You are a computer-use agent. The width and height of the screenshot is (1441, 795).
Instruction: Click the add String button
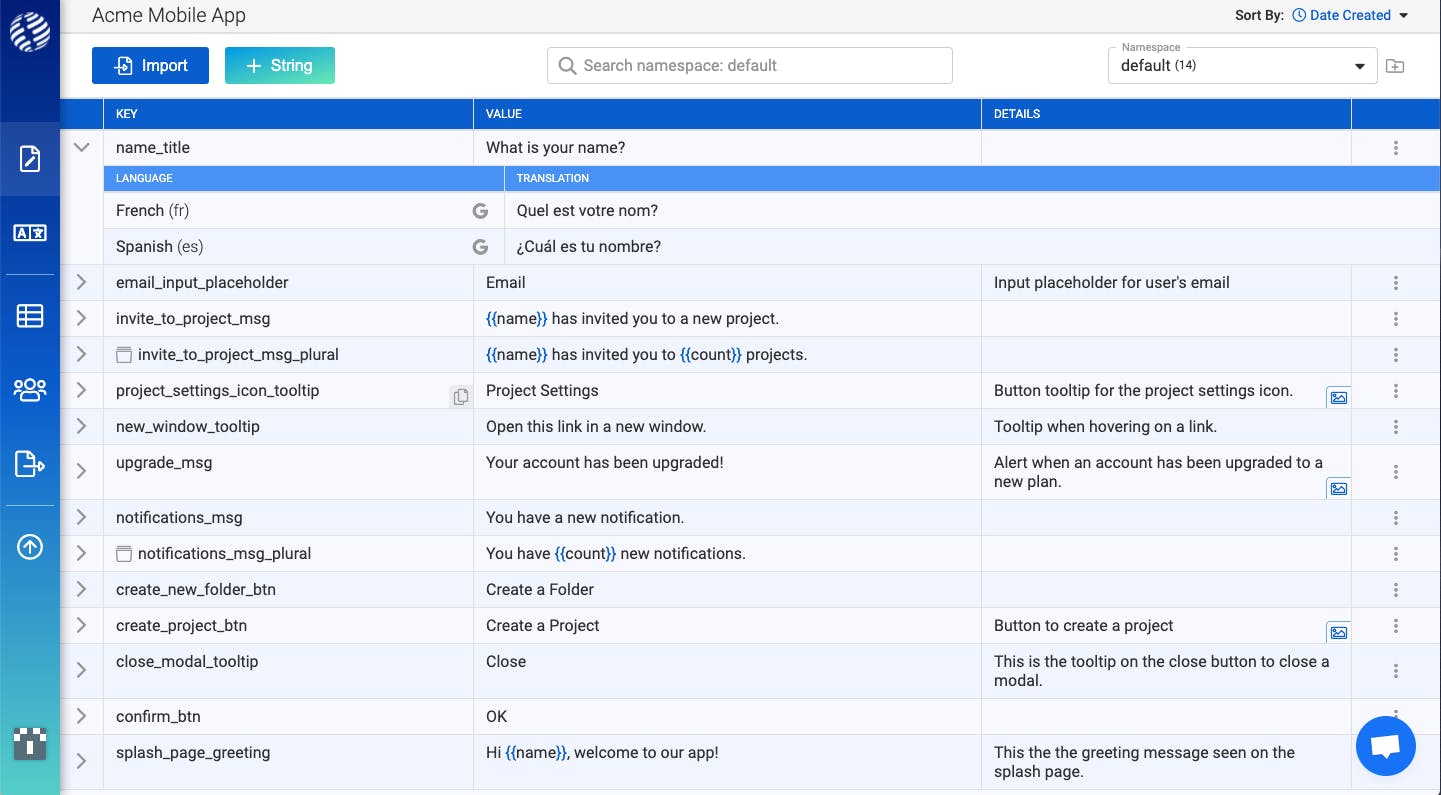click(279, 66)
